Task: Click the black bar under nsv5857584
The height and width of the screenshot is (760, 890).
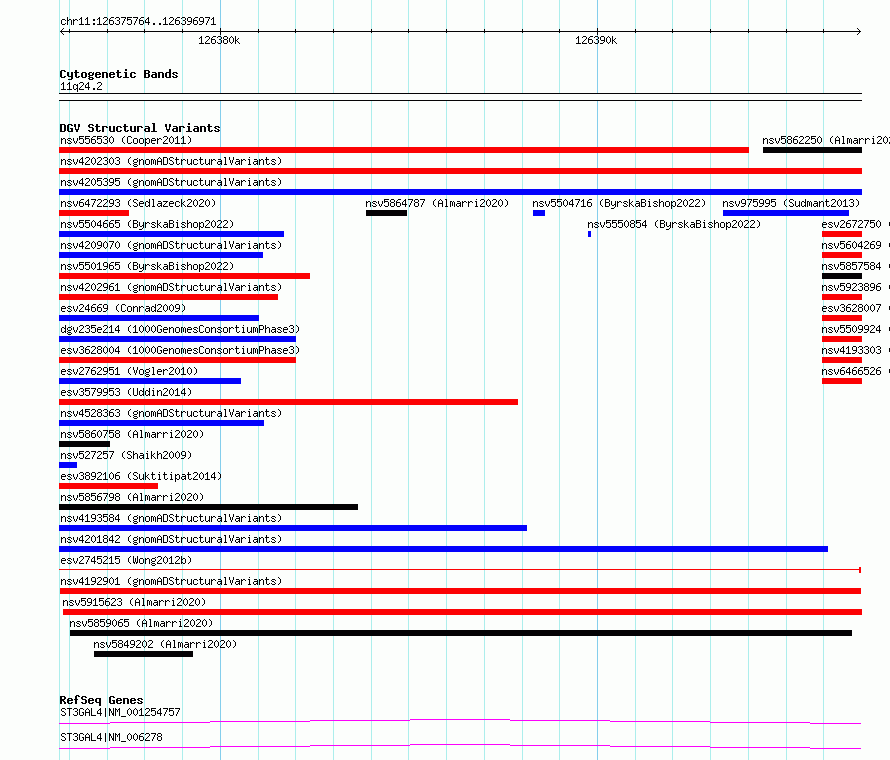Action: 842,276
